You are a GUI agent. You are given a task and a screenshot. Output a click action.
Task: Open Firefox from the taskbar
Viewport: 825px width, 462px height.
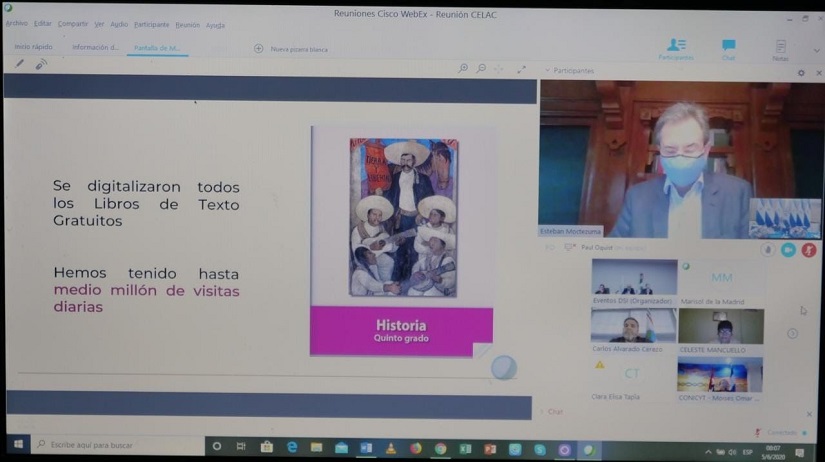(416, 449)
